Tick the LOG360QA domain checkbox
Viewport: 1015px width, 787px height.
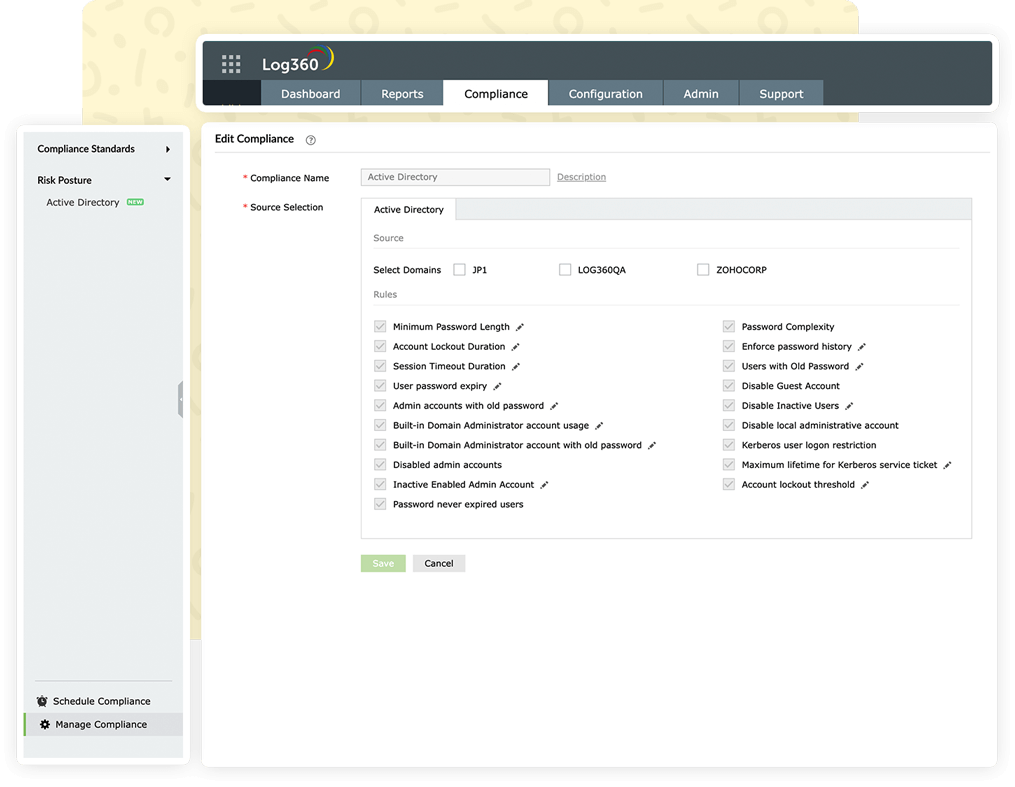pos(565,270)
